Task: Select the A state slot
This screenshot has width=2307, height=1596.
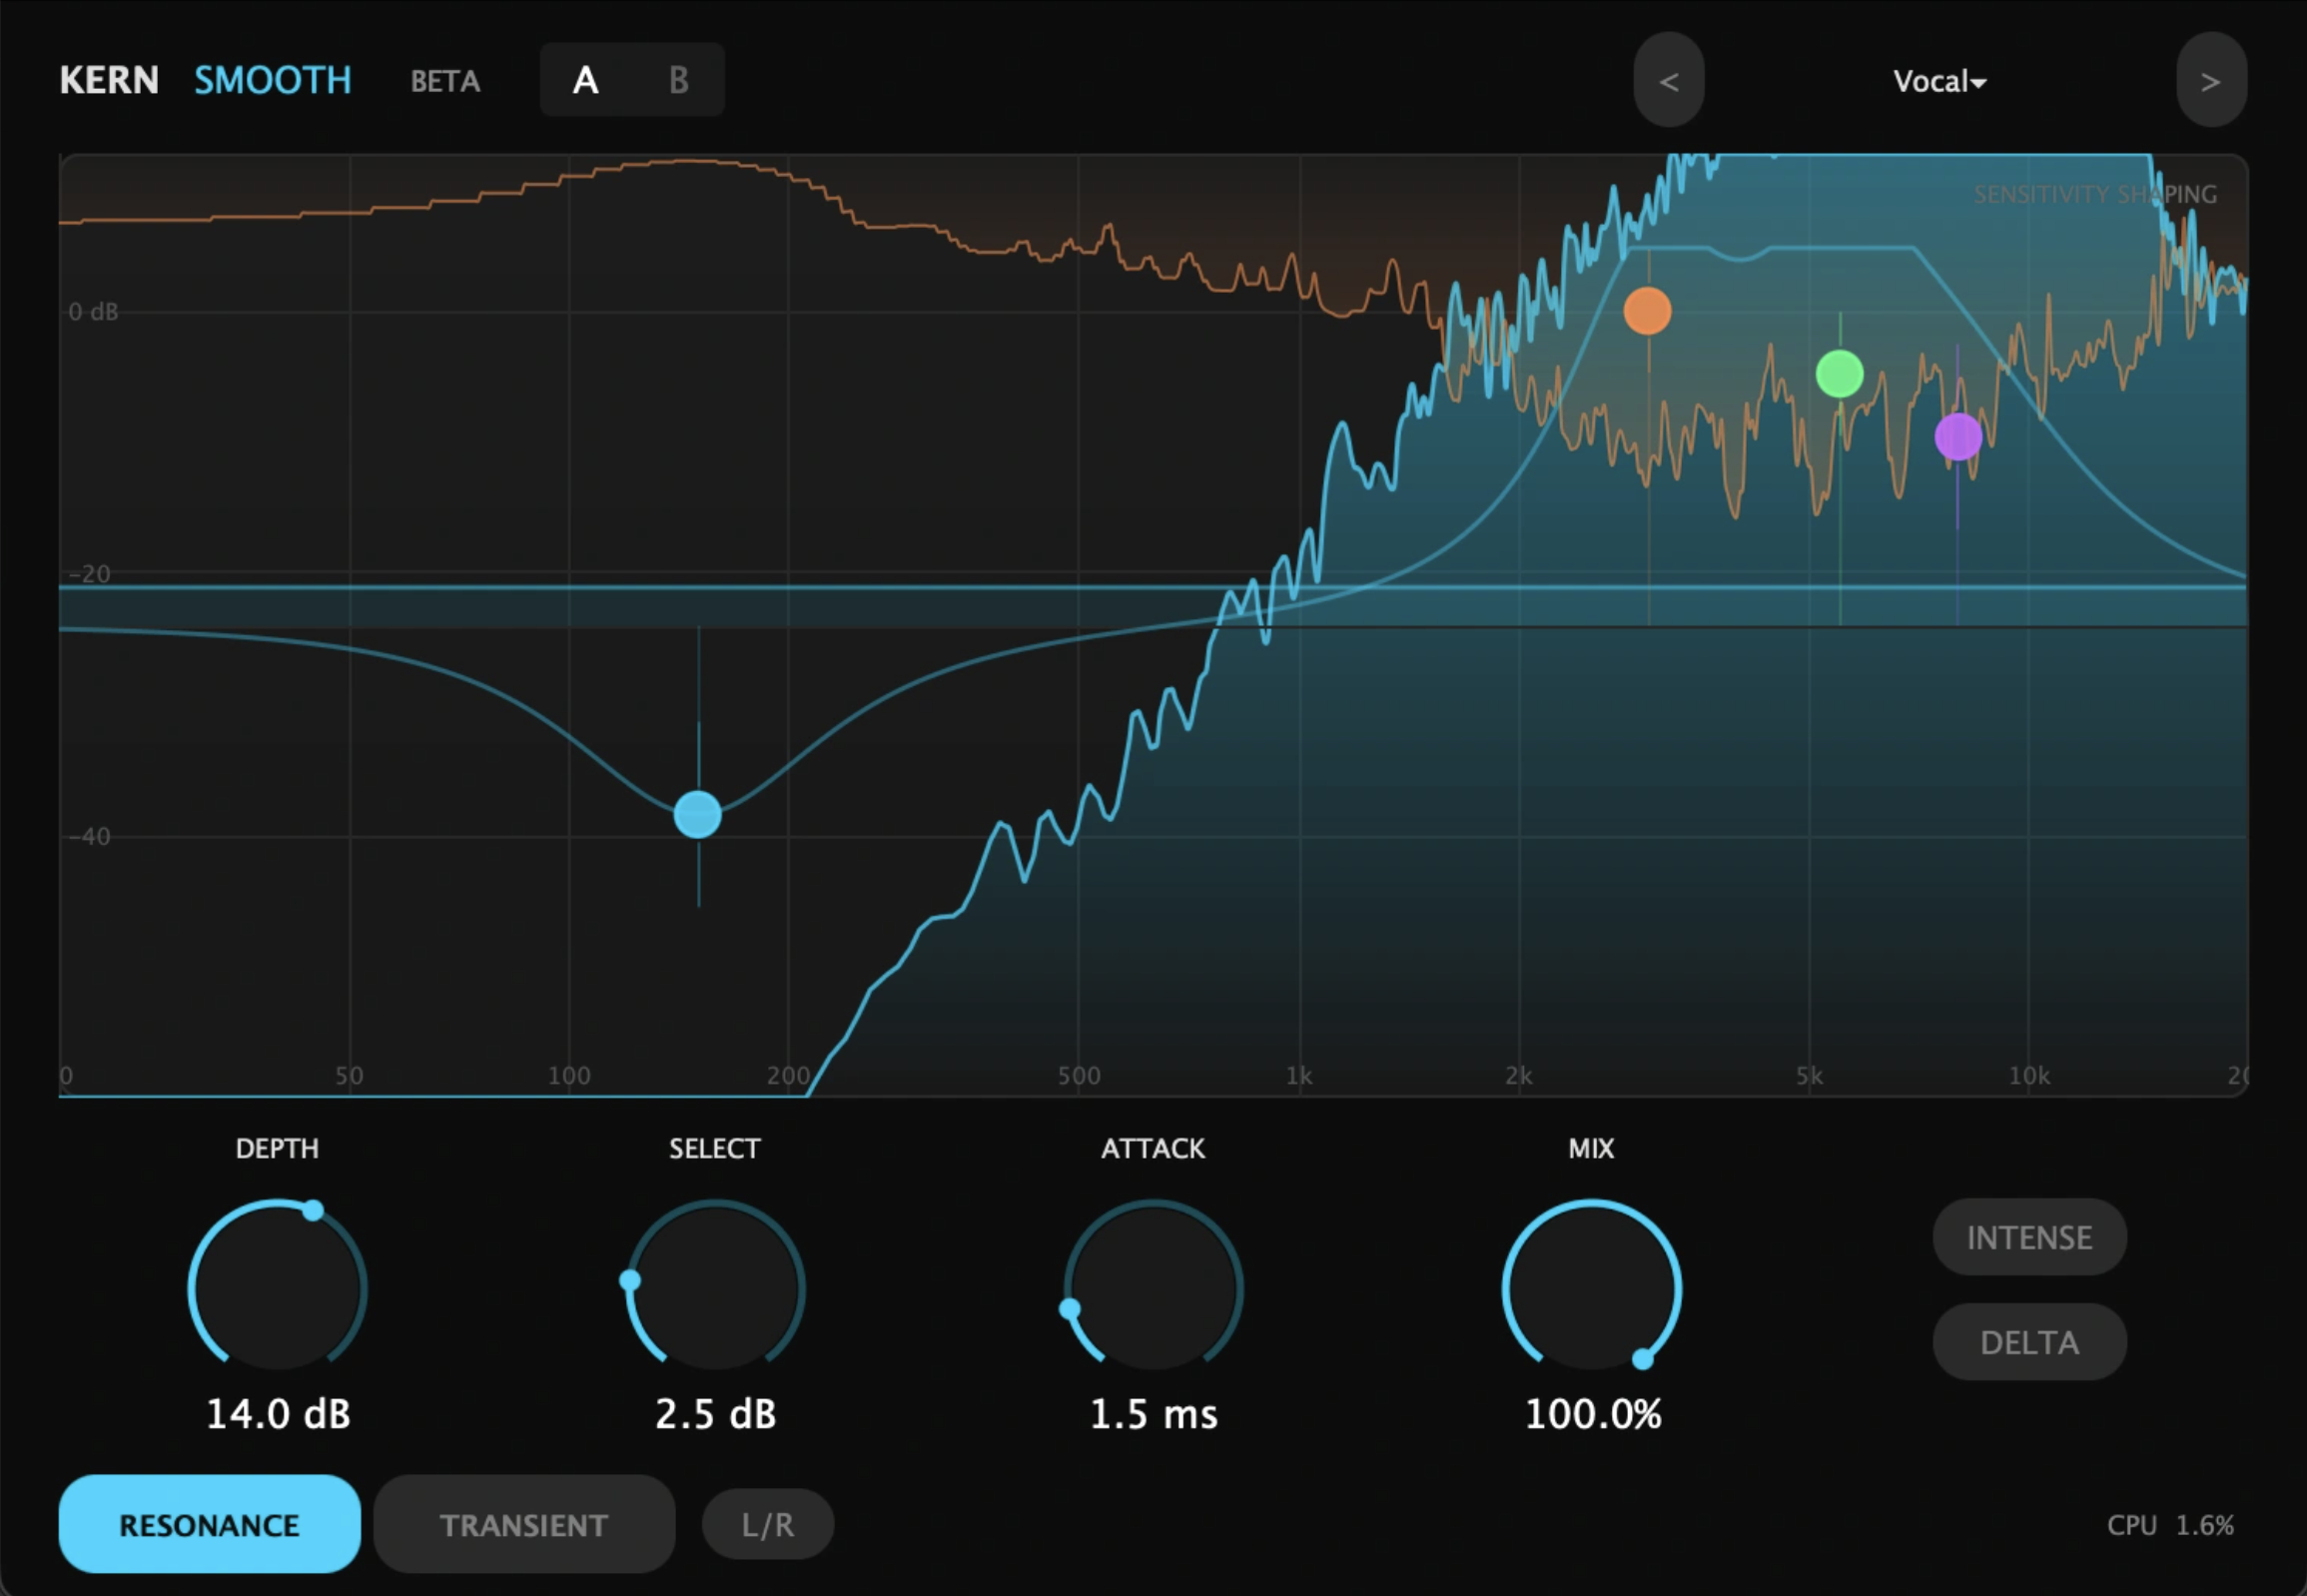Action: (x=586, y=80)
